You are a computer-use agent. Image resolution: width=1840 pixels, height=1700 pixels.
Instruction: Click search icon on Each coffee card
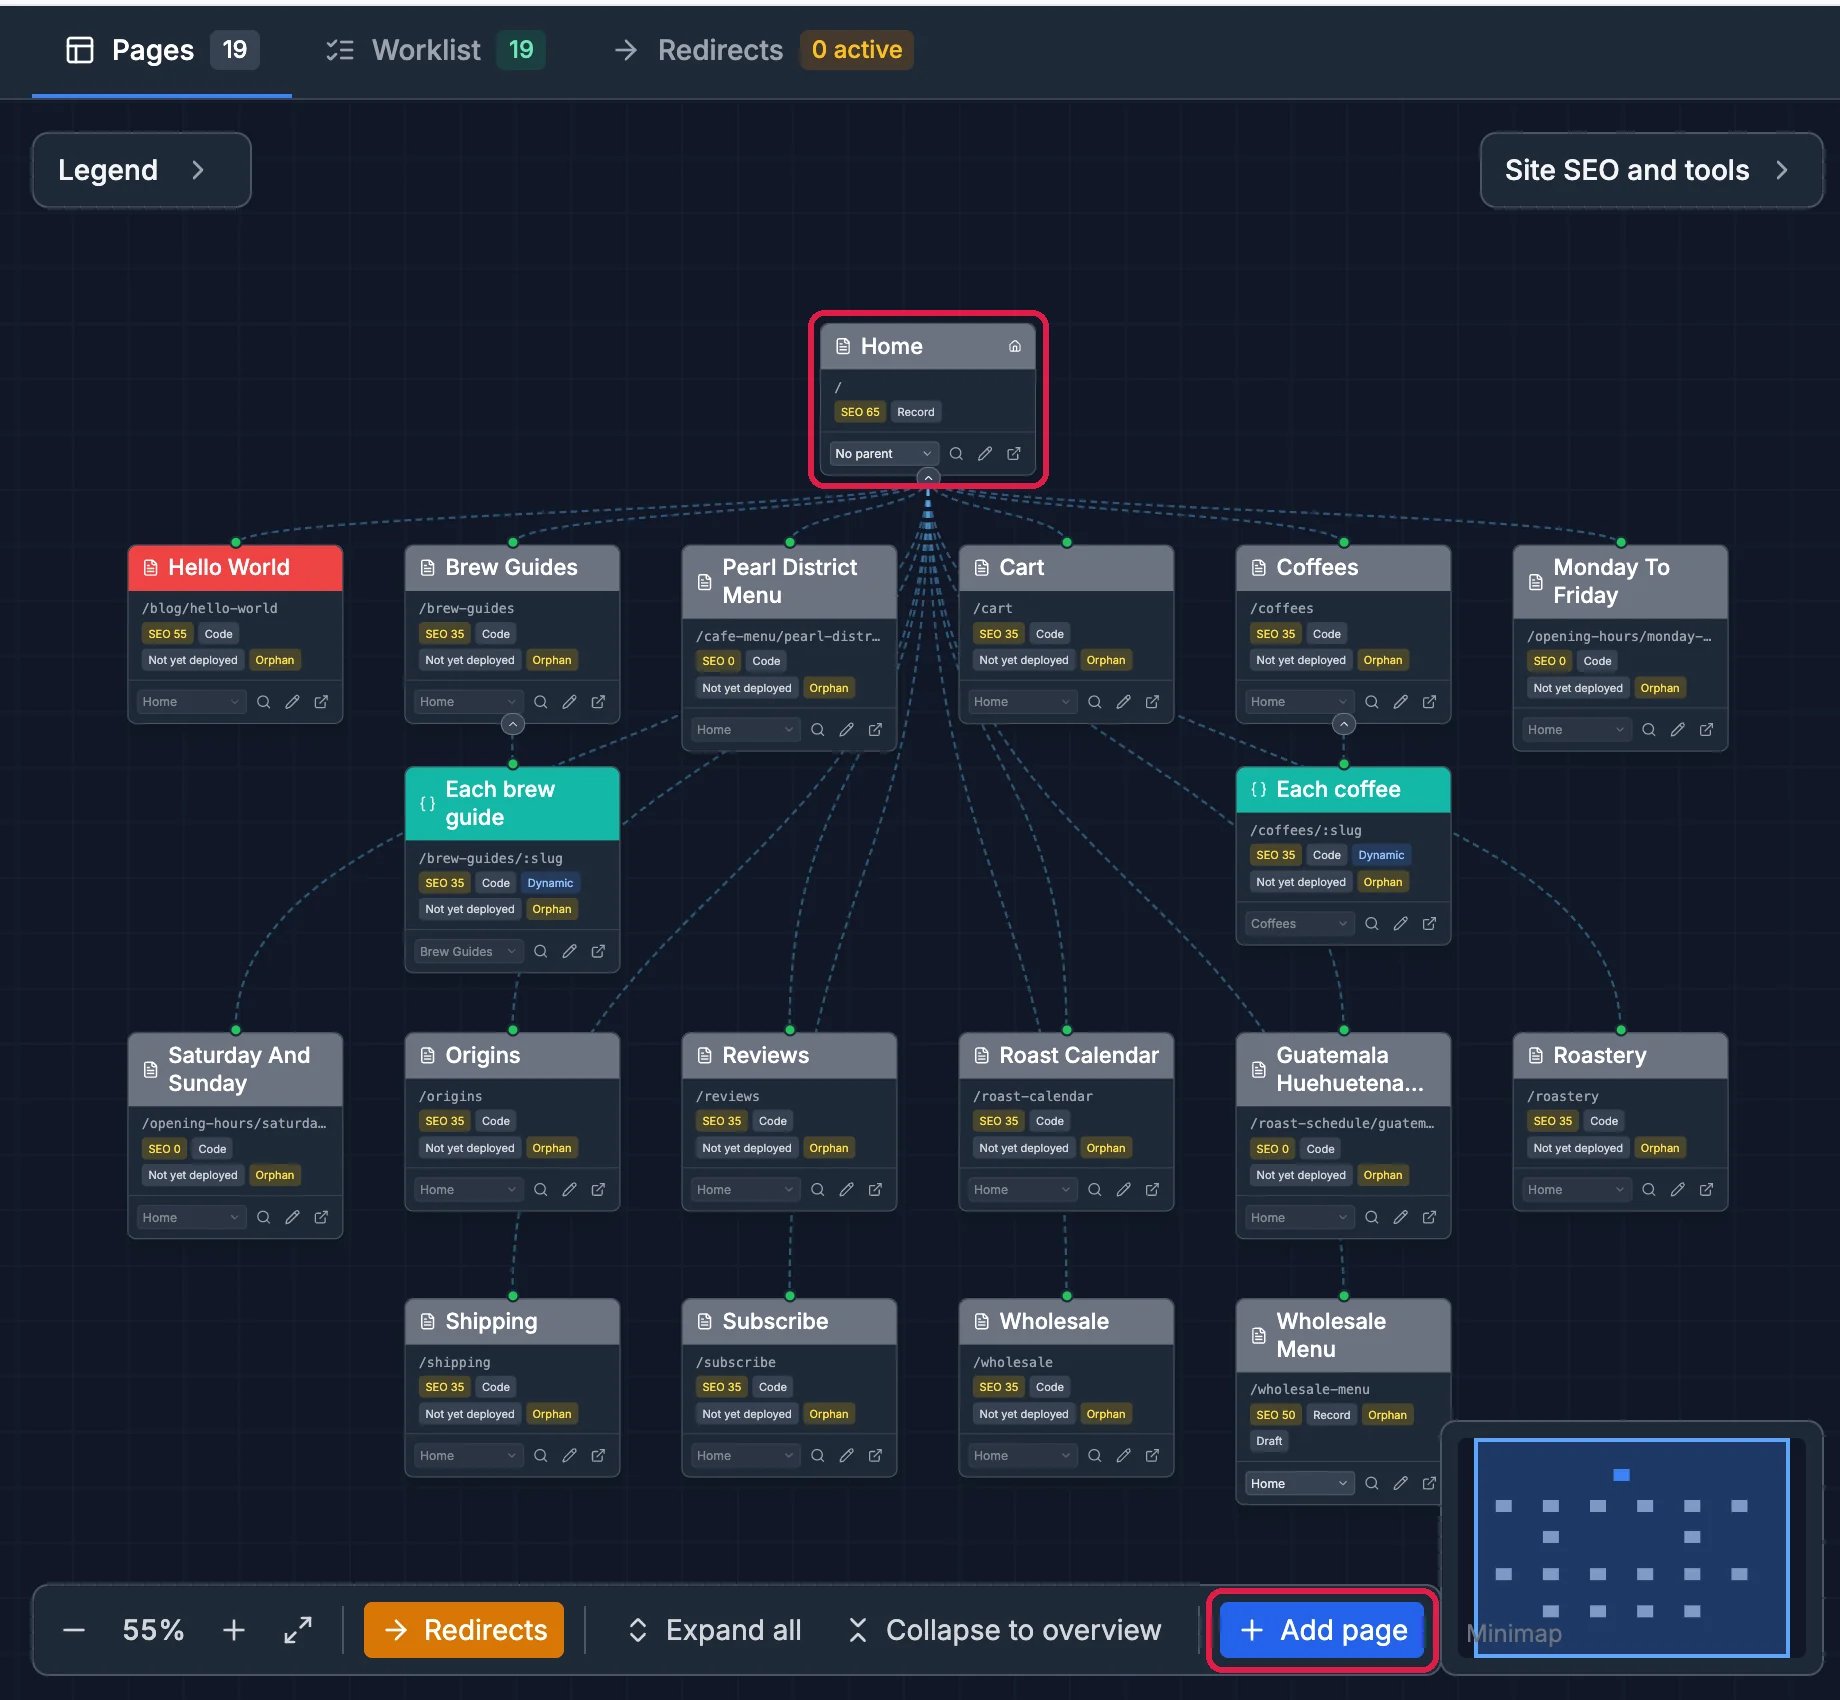1372,924
